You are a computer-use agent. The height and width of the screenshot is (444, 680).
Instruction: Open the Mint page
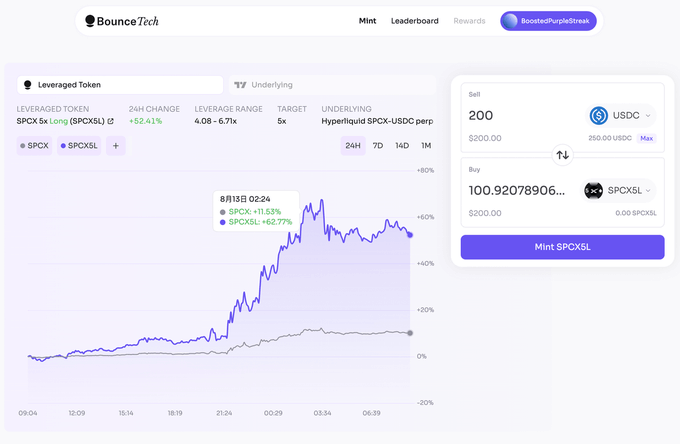click(367, 21)
